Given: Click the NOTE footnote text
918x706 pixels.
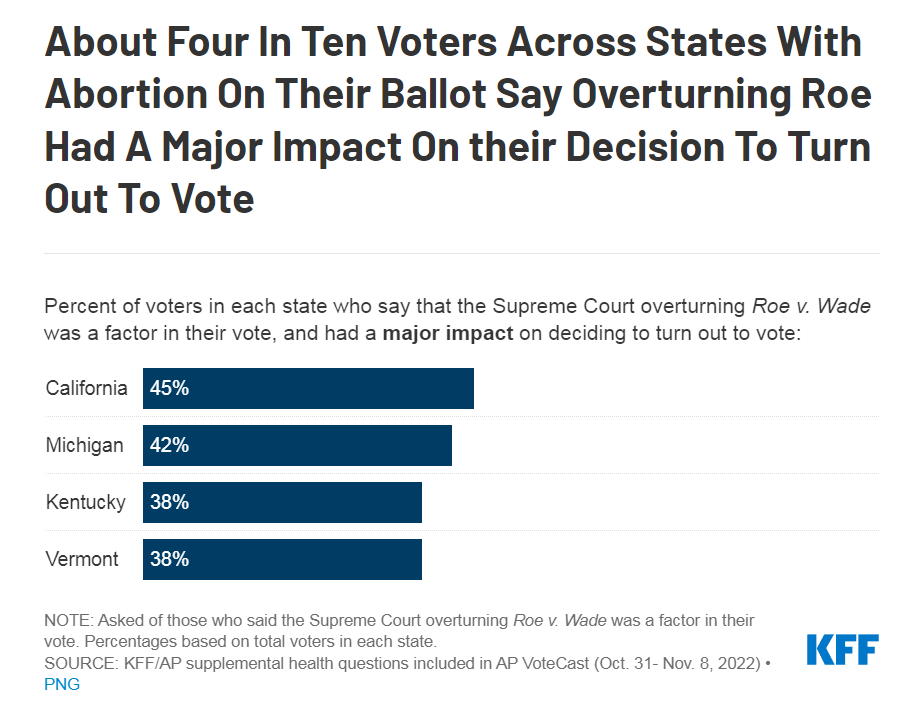Looking at the screenshot, I should [400, 630].
